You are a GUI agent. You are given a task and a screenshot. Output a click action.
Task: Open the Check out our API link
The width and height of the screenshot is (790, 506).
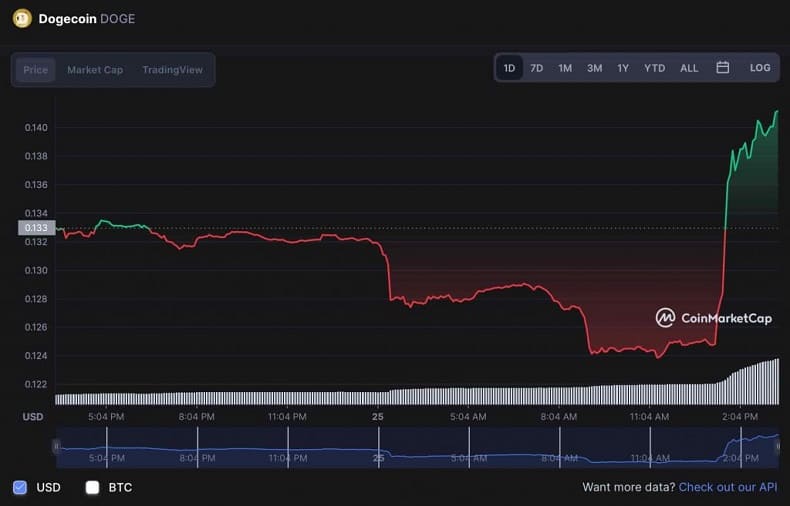[x=728, y=487]
